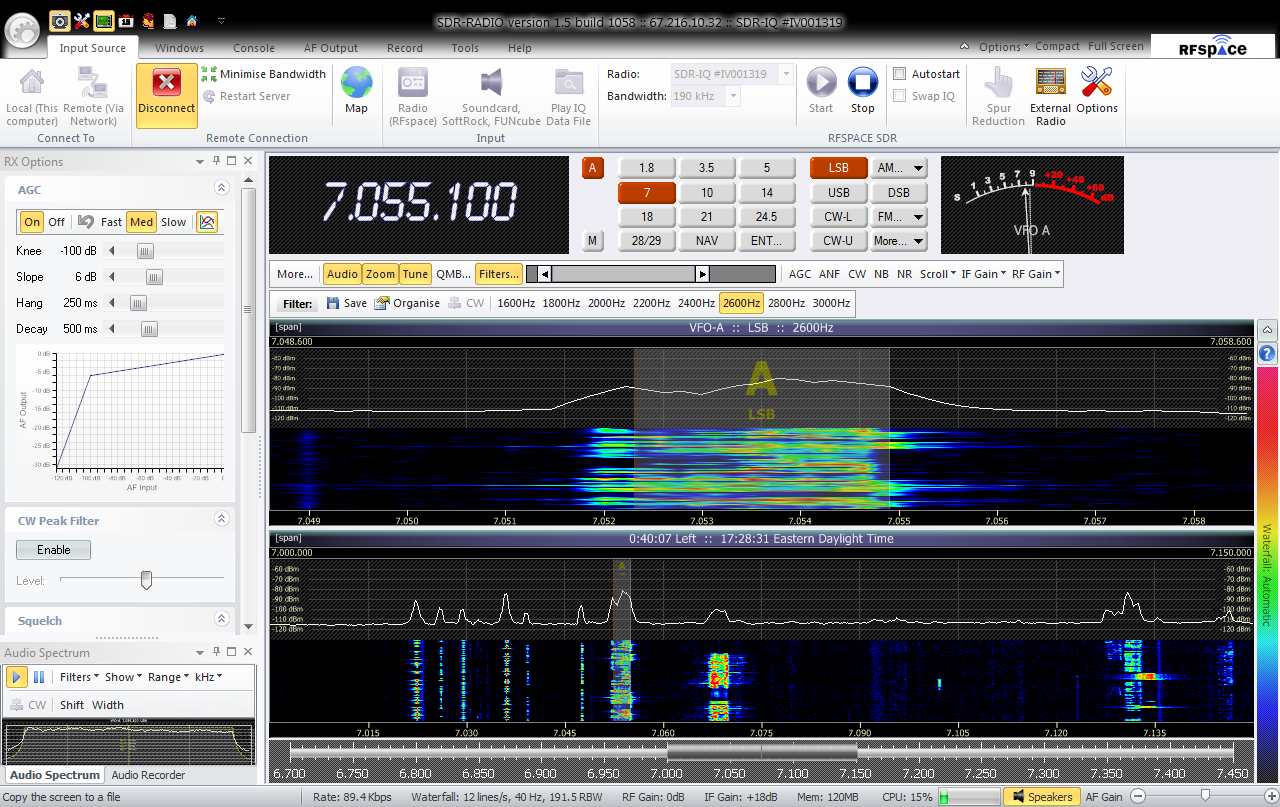Screen dimensions: 1280x807
Task: Click the Save filter disk icon
Action: tap(333, 303)
